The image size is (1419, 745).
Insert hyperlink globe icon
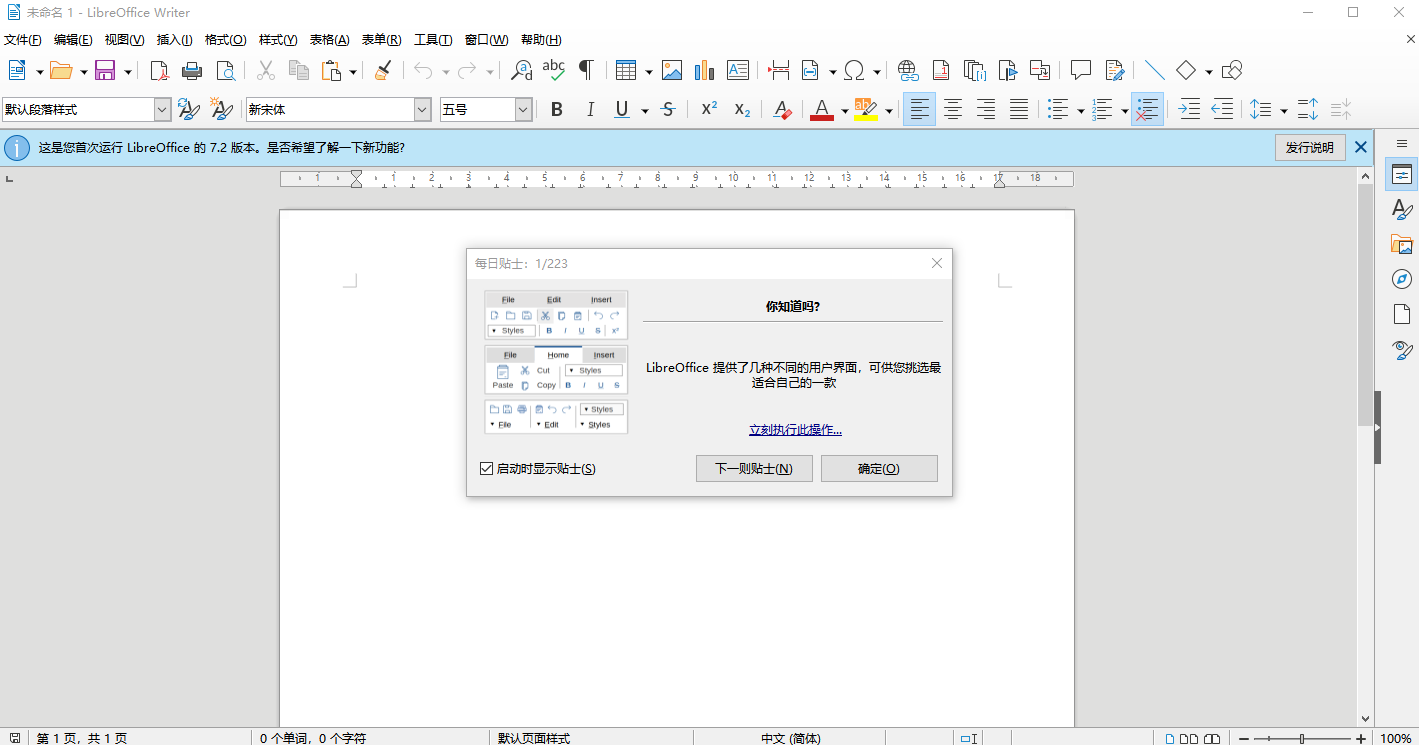908,70
